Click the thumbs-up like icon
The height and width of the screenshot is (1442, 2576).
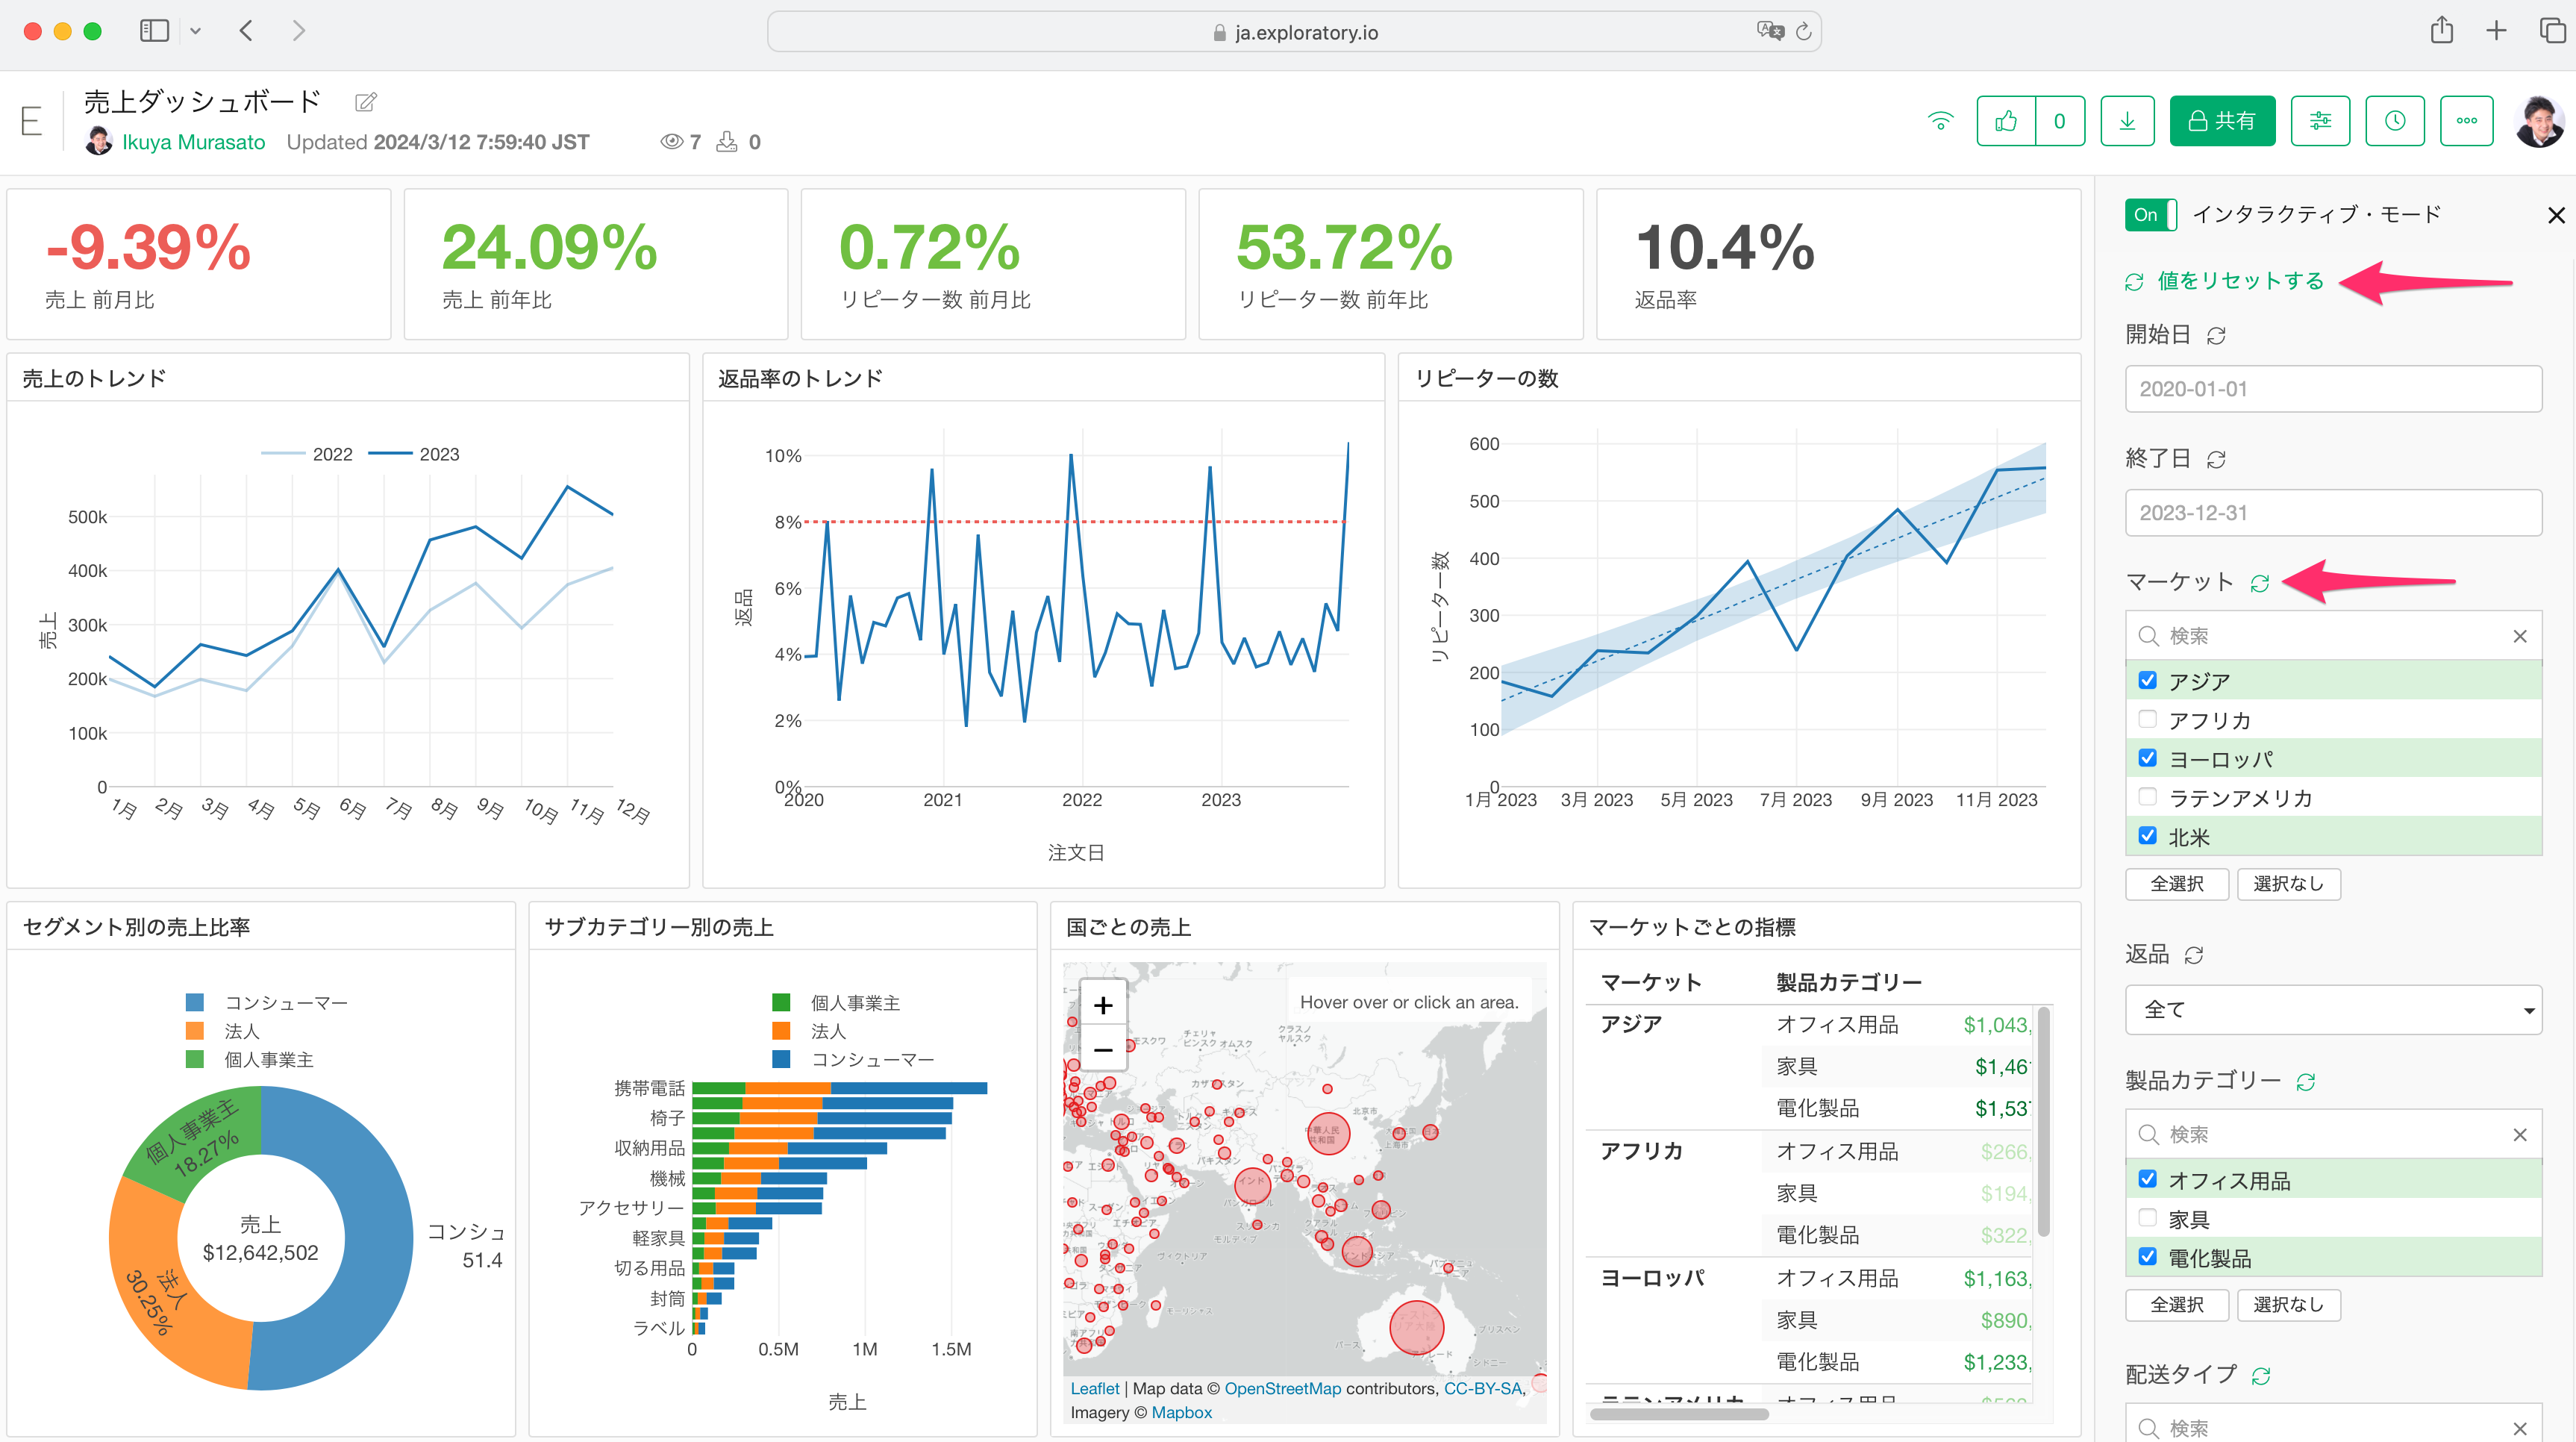[x=2006, y=121]
